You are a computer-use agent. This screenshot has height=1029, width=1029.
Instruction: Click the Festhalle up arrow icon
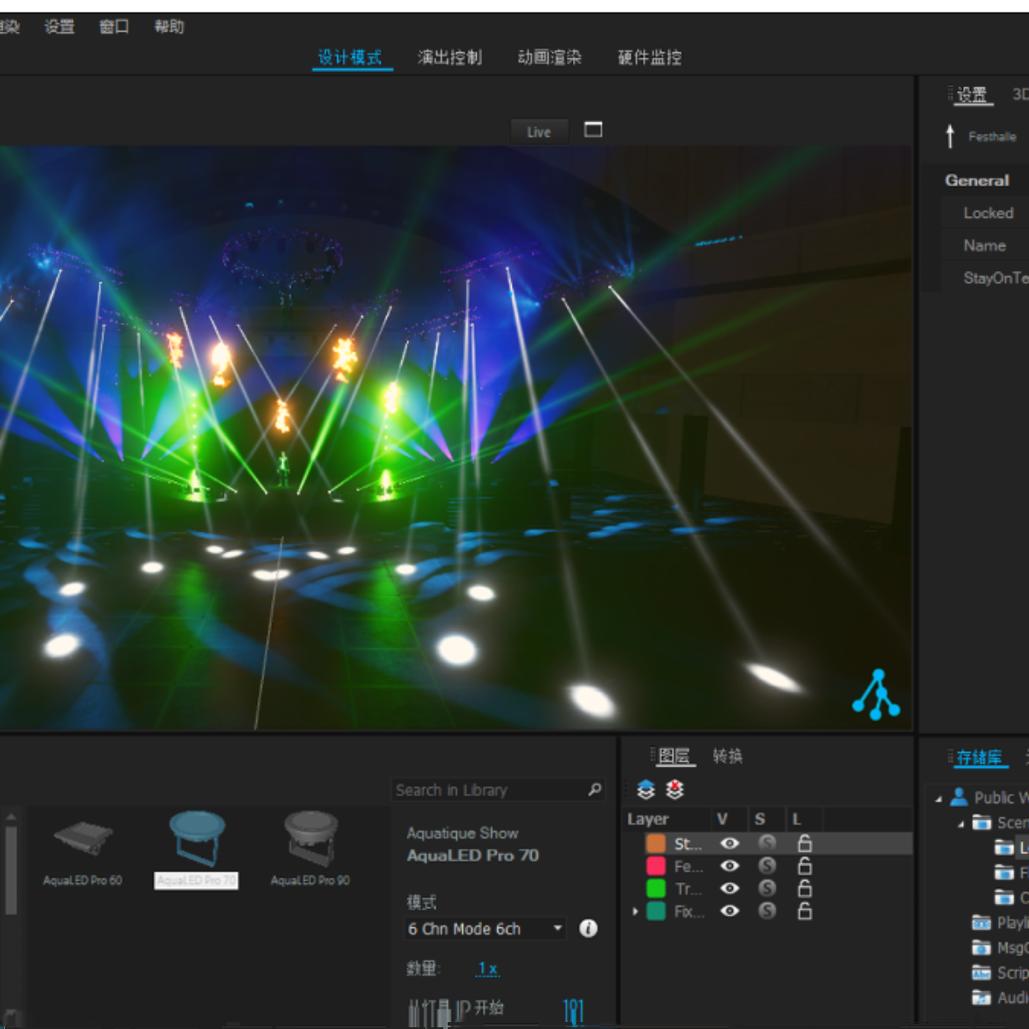[x=950, y=137]
